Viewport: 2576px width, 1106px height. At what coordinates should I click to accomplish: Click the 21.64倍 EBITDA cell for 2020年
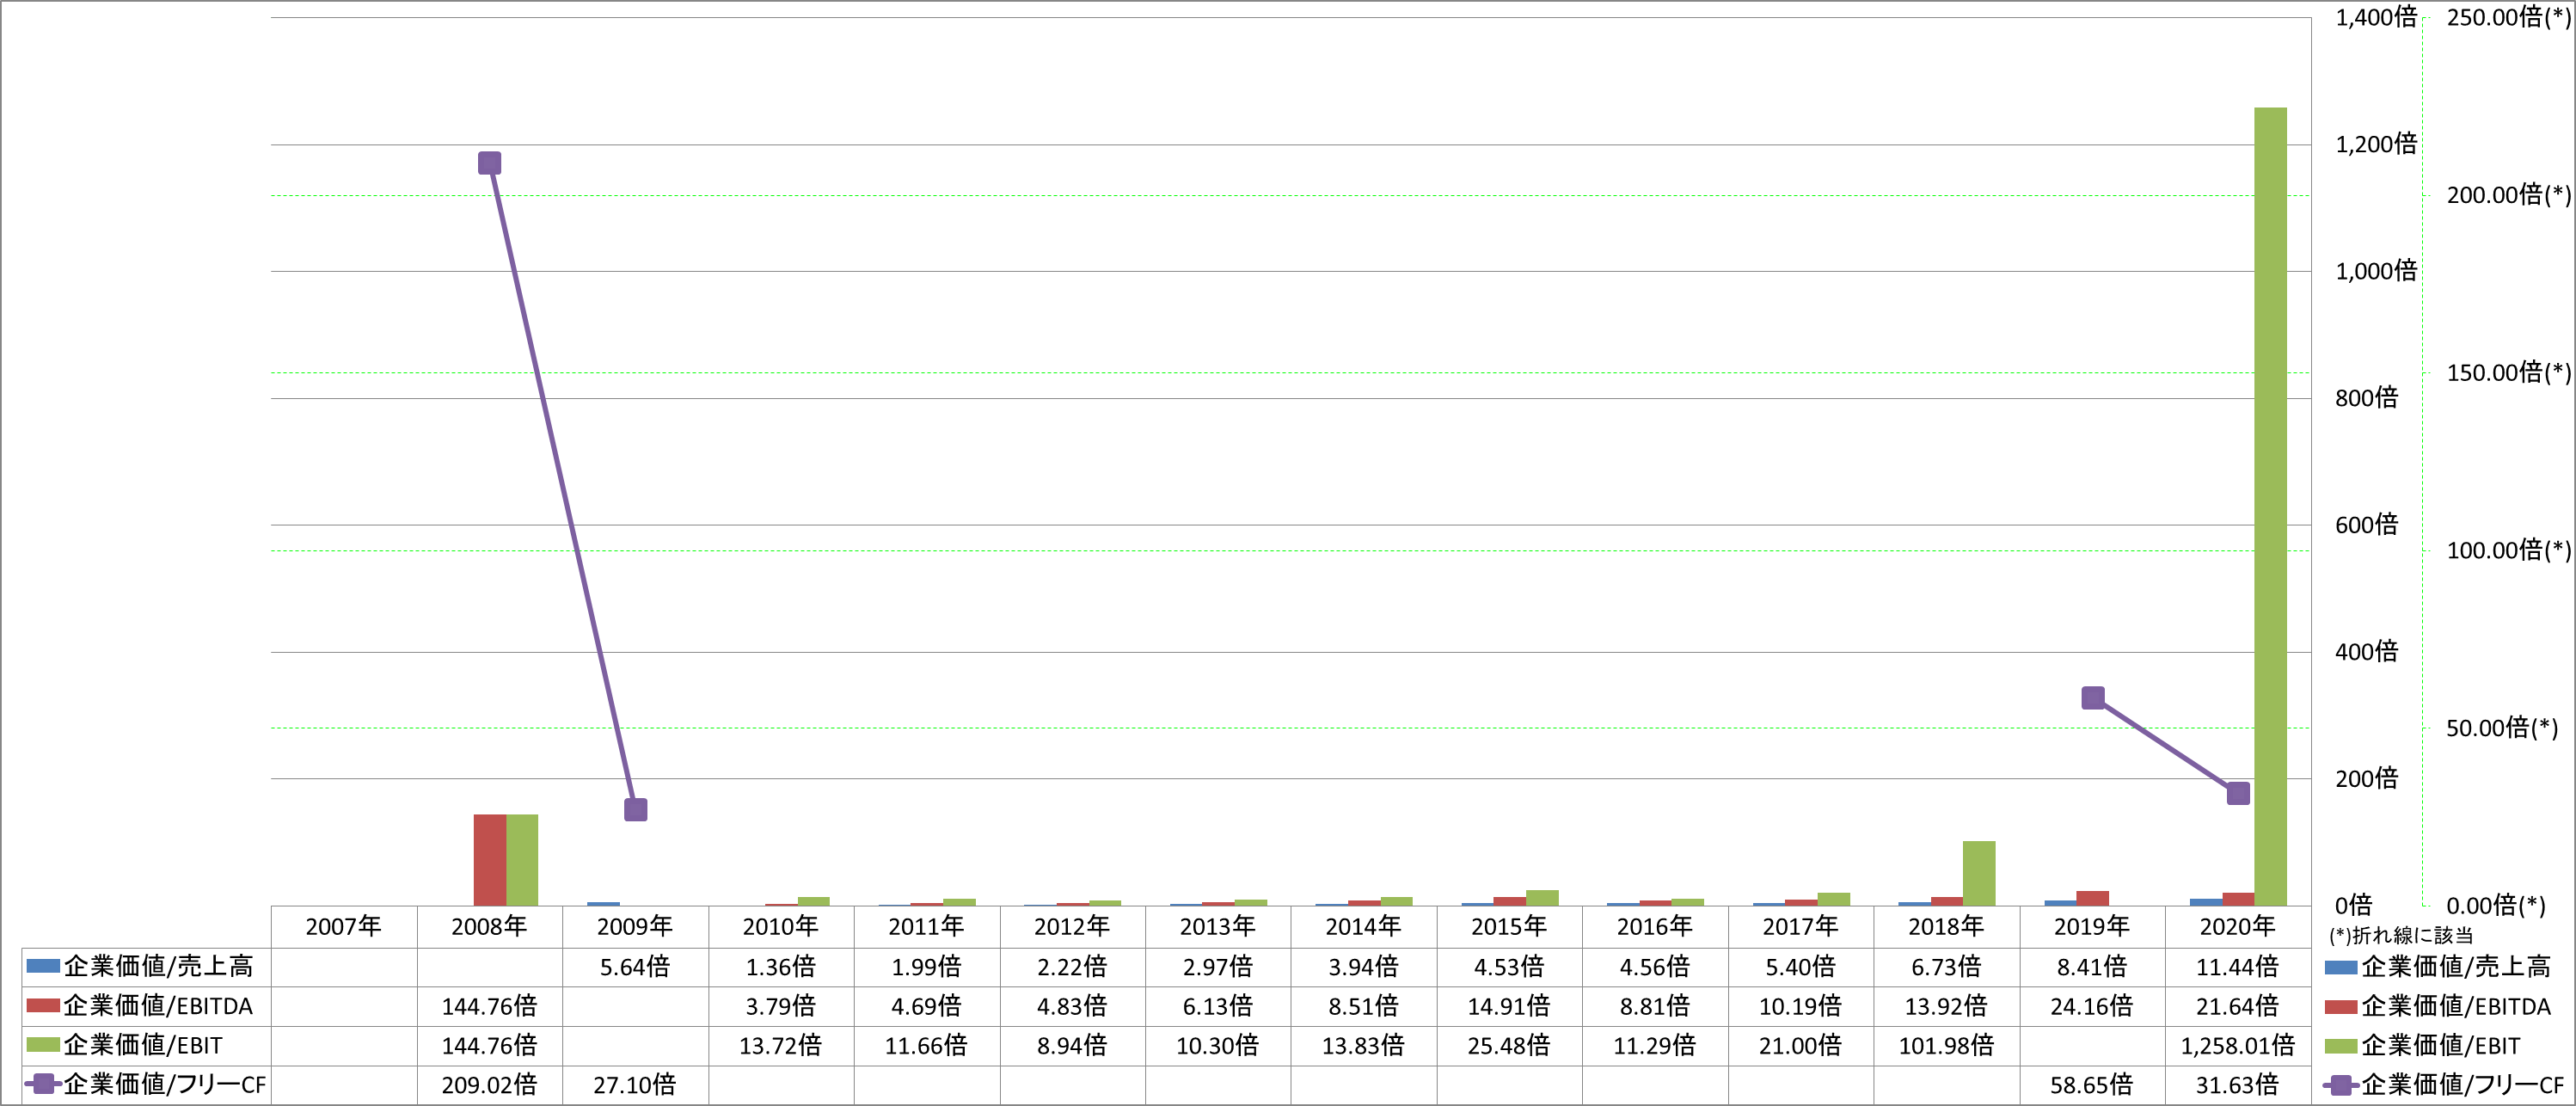[x=2238, y=1006]
